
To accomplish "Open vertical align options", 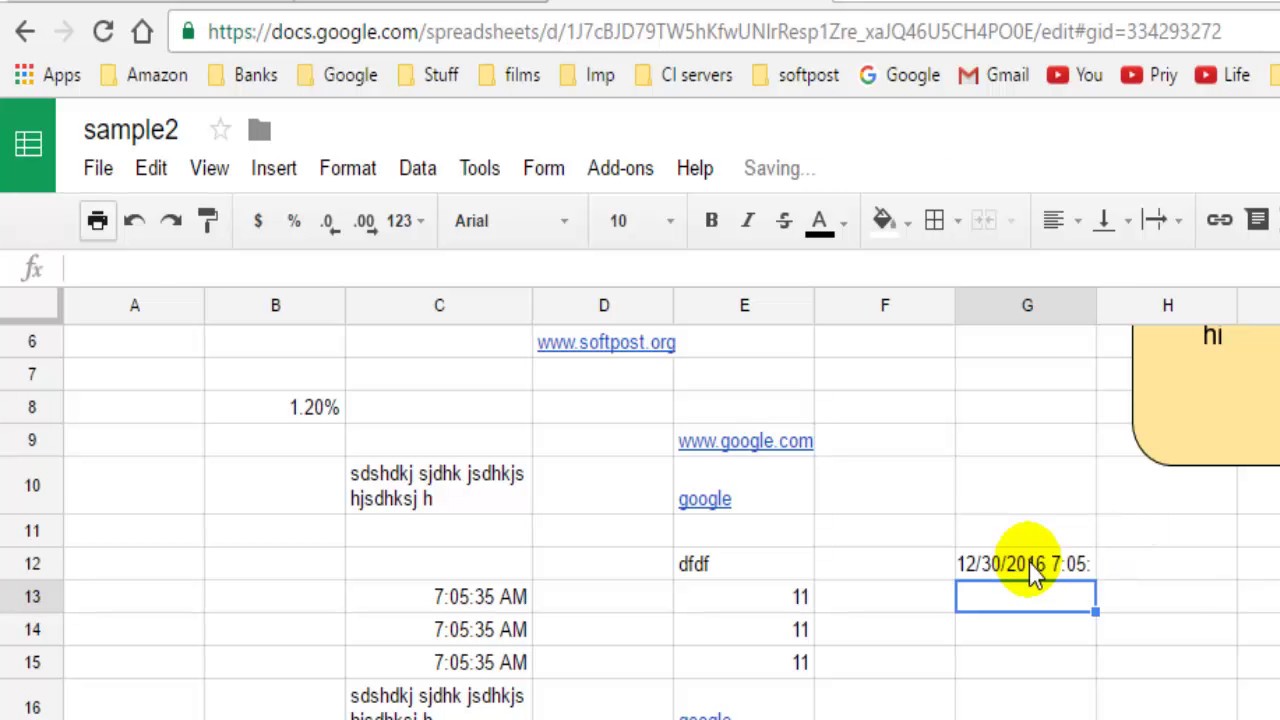I will [1104, 220].
